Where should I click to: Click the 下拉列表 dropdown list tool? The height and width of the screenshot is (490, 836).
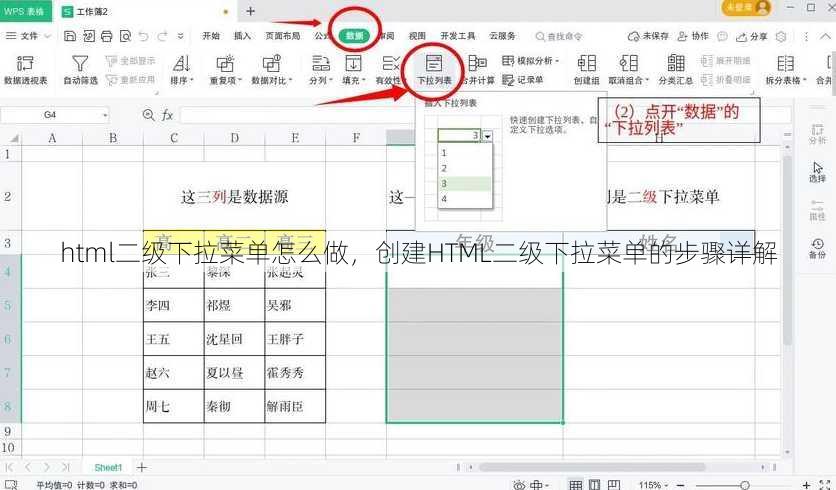434,70
